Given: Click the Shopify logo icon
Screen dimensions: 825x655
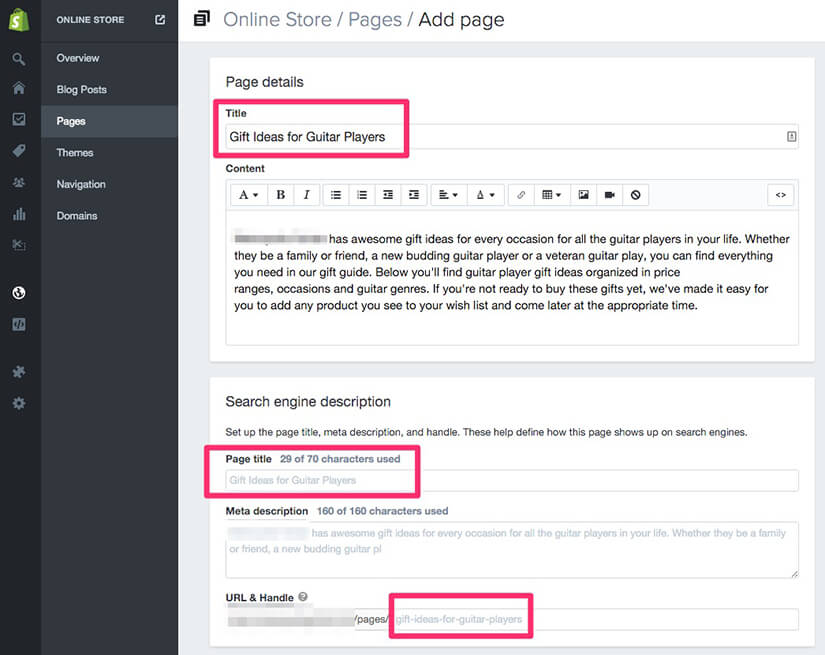Looking at the screenshot, I should [x=19, y=20].
